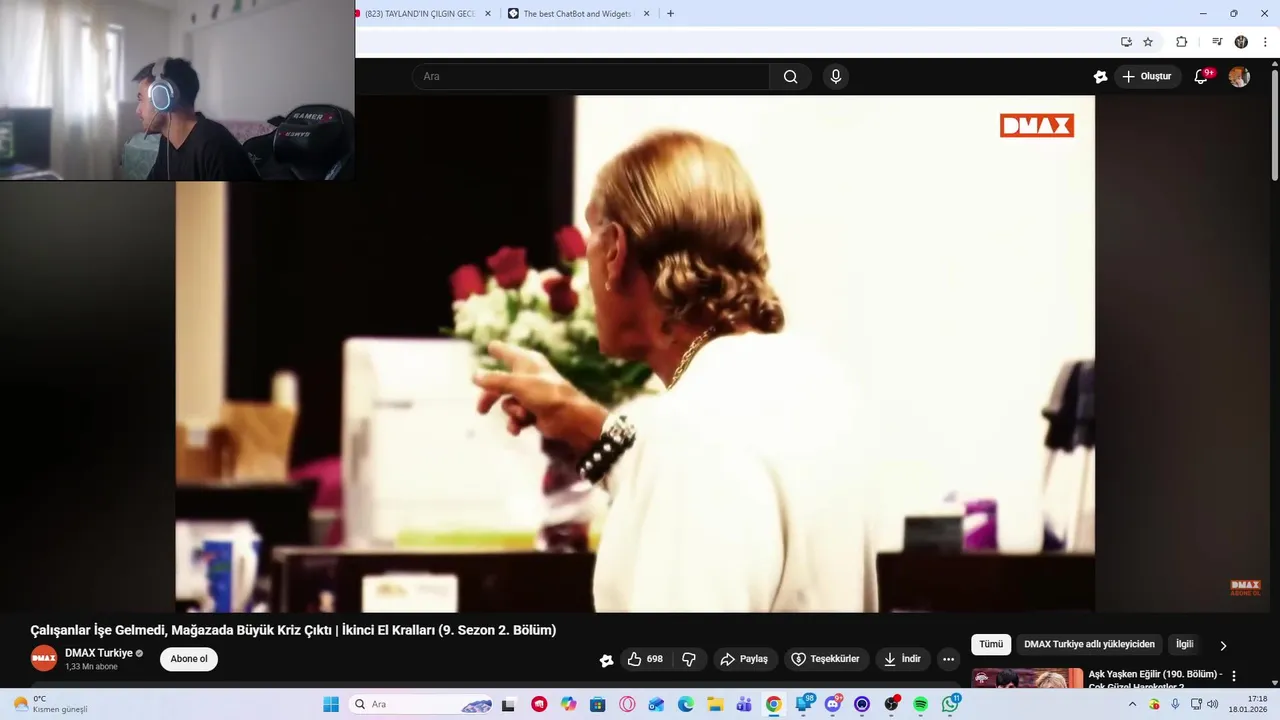Open Chrome three-dot menu
This screenshot has height=720, width=1280.
pyautogui.click(x=1265, y=42)
